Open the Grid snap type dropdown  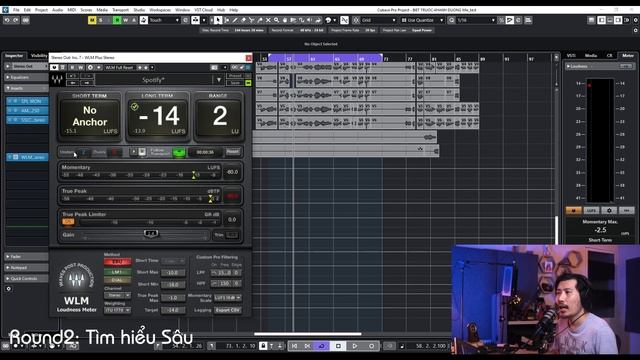tap(378, 20)
